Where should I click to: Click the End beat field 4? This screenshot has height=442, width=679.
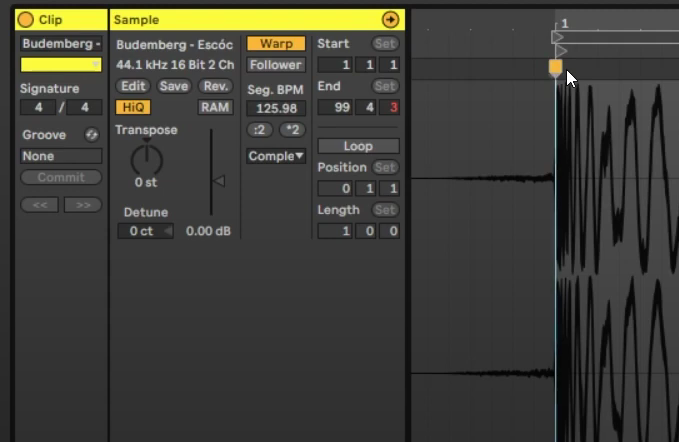[x=366, y=107]
